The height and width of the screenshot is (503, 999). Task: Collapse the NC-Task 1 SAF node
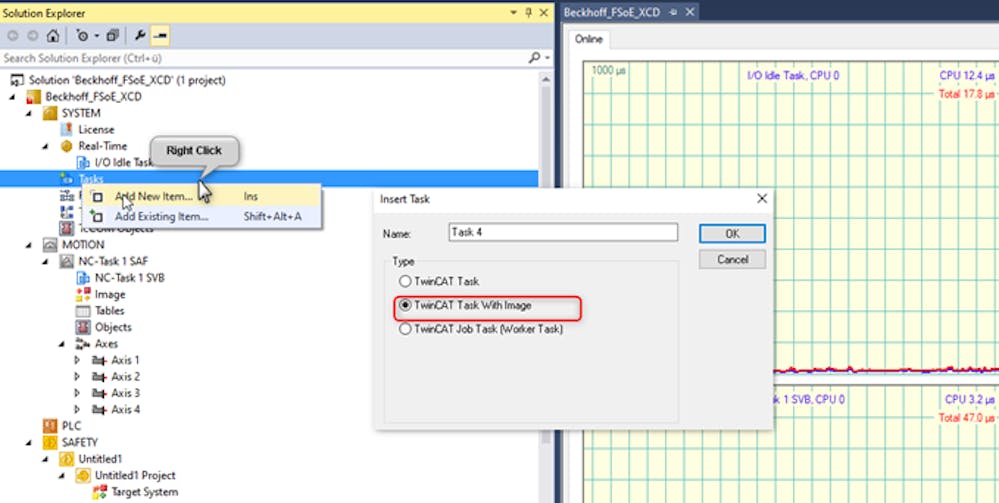coord(47,261)
